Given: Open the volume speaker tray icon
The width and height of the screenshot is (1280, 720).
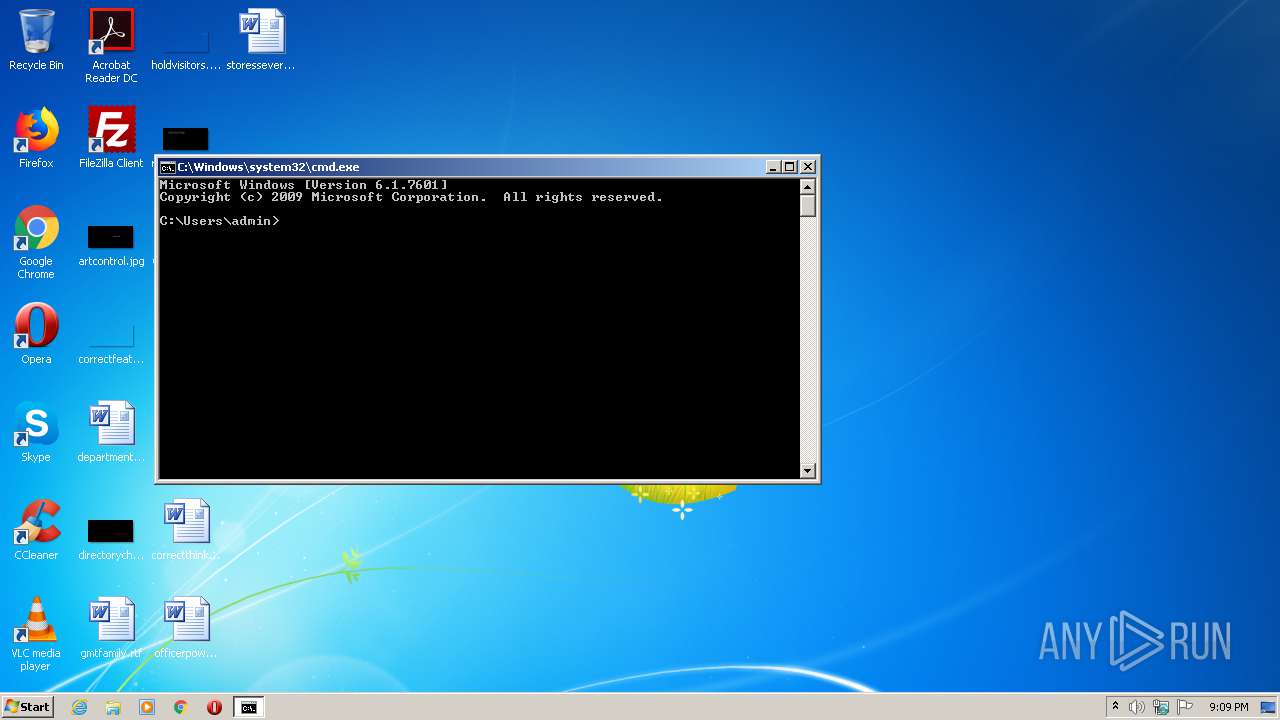Looking at the screenshot, I should [x=1137, y=707].
